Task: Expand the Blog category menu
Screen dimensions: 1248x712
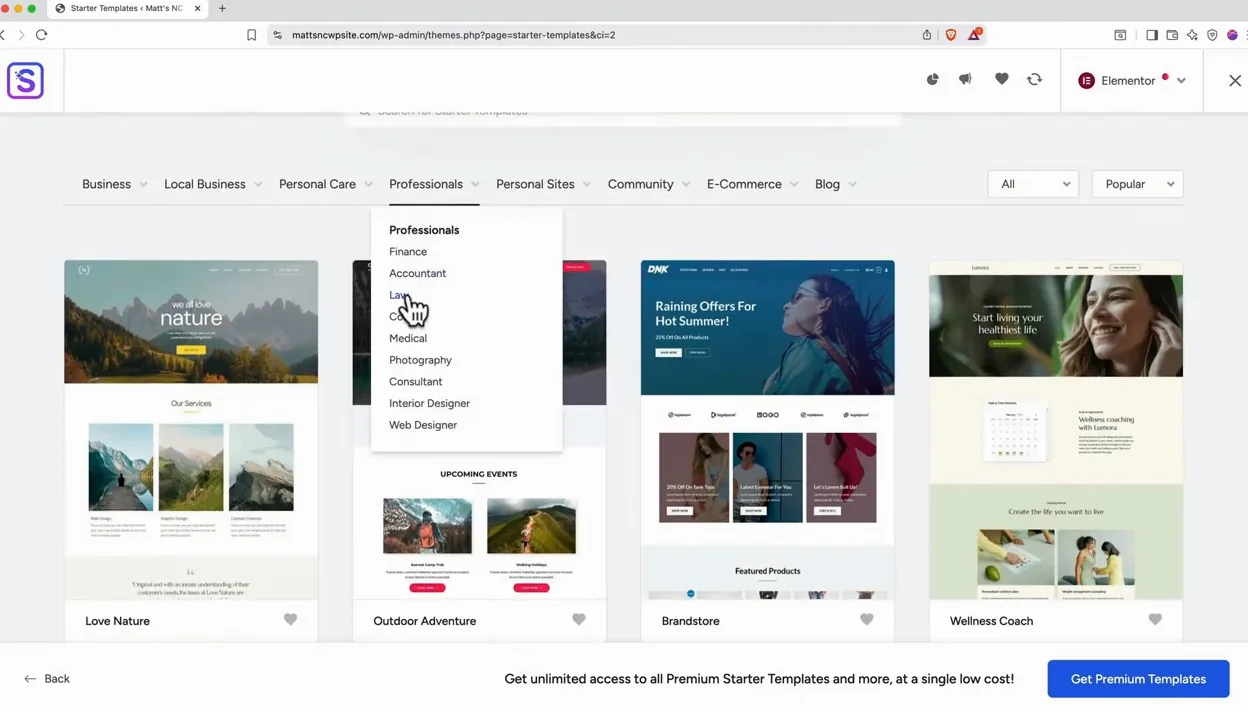Action: pos(835,184)
